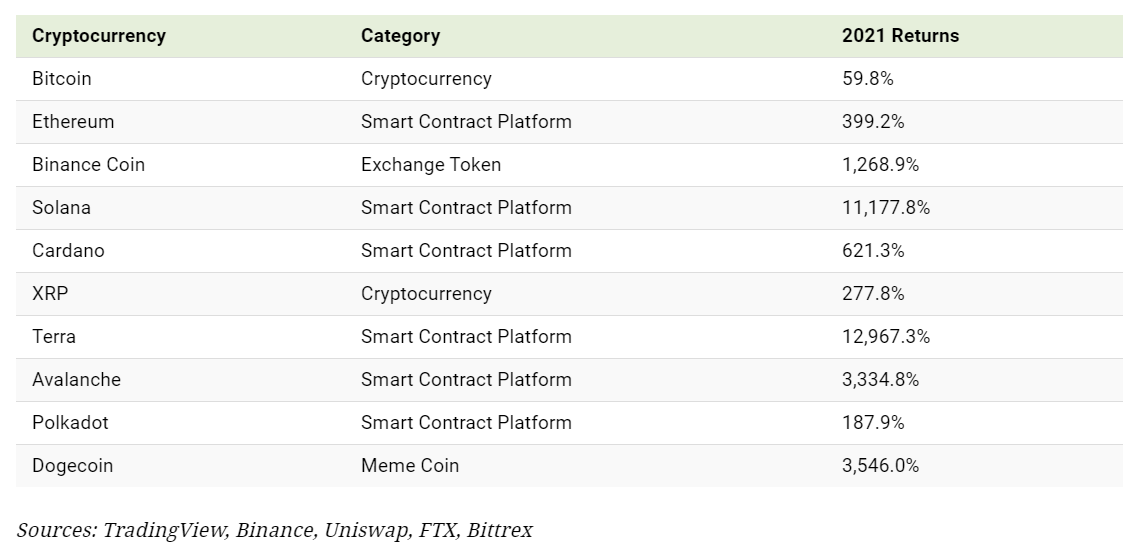Click the 2021 Returns column header
Viewport: 1142px width, 551px height.
(900, 36)
